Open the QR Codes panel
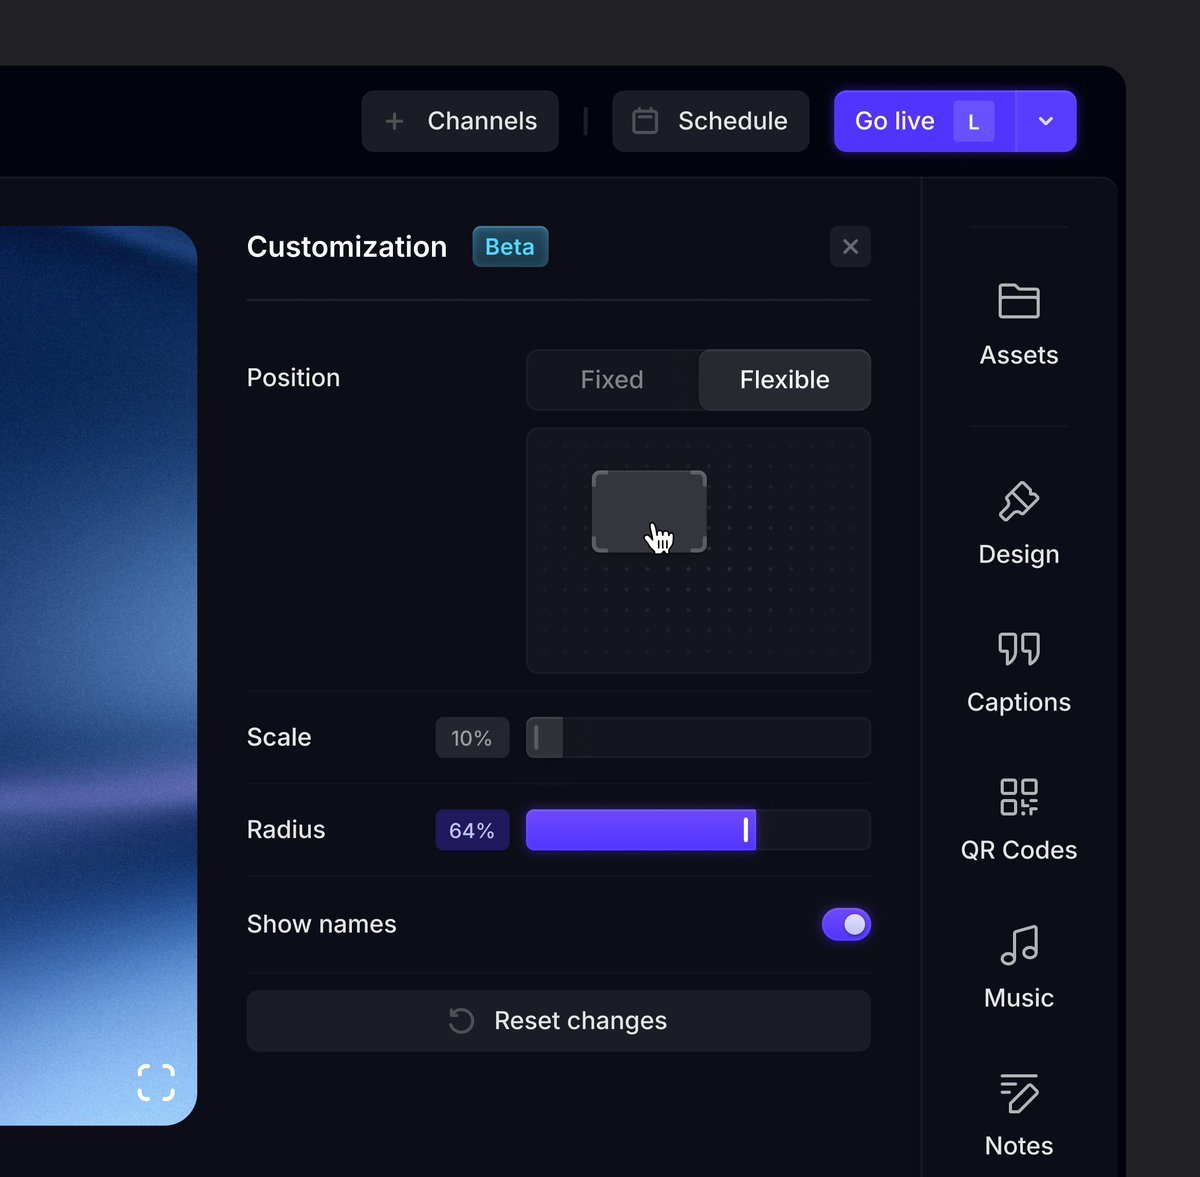 tap(1018, 821)
